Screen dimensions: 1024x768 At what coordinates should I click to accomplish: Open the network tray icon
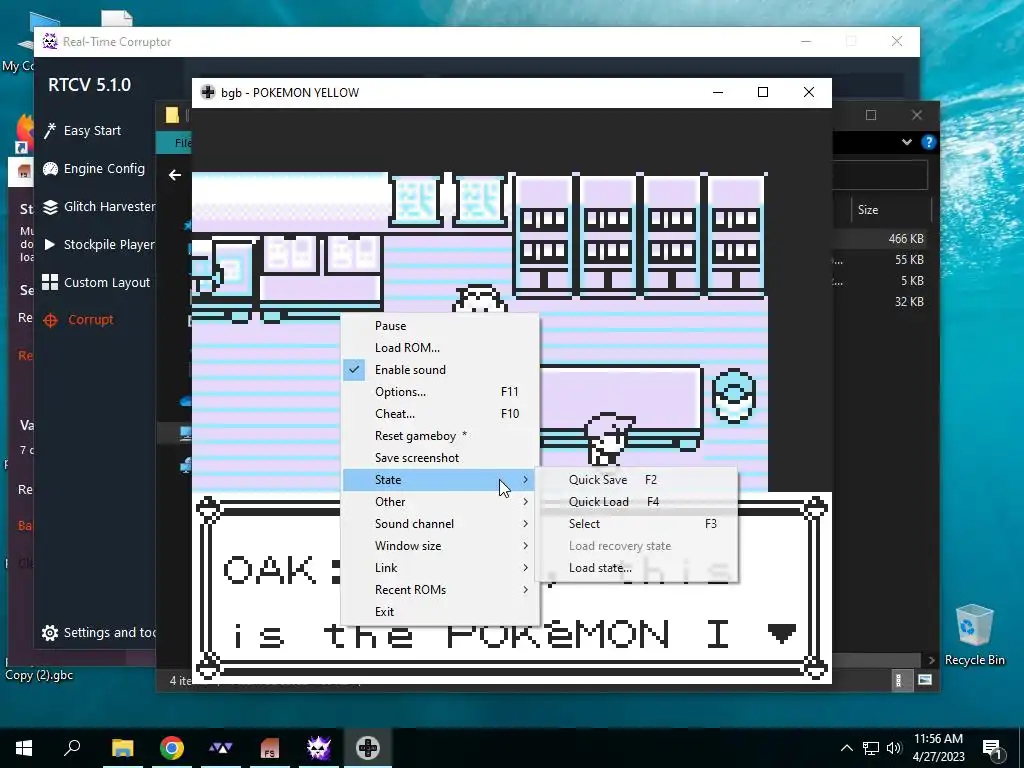tap(871, 748)
